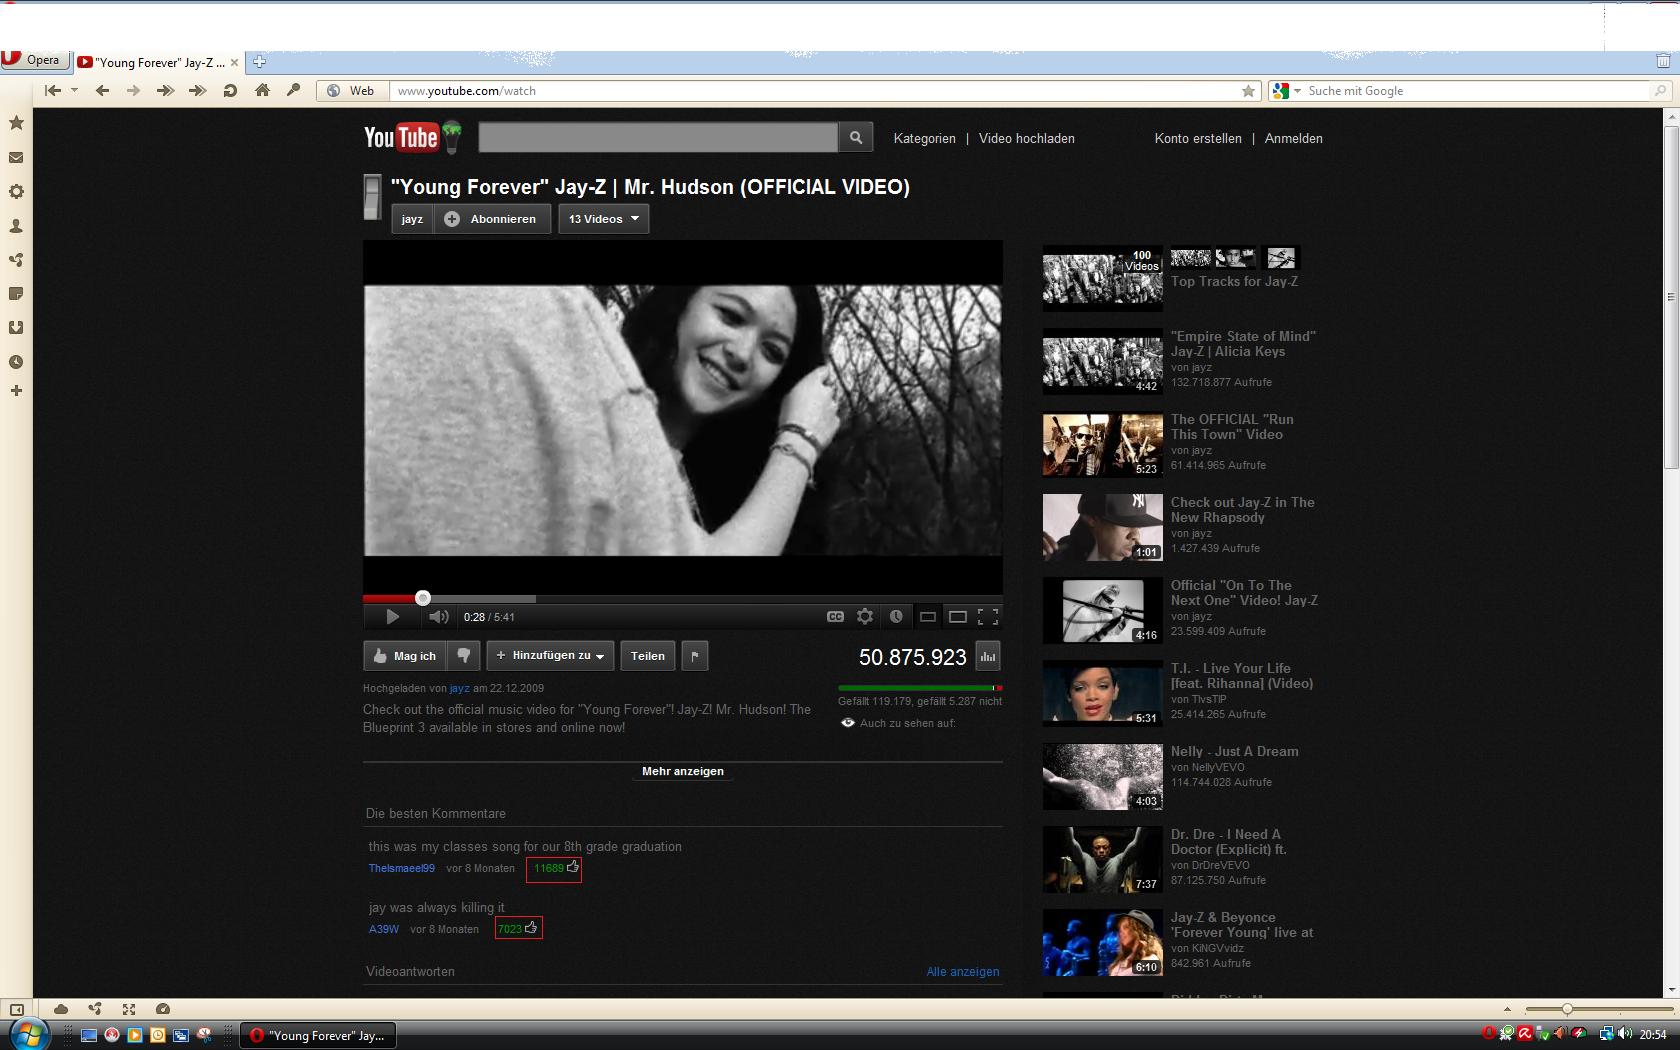The height and width of the screenshot is (1050, 1680).
Task: Adjust the Opera zoom slider handle
Action: (1567, 1009)
